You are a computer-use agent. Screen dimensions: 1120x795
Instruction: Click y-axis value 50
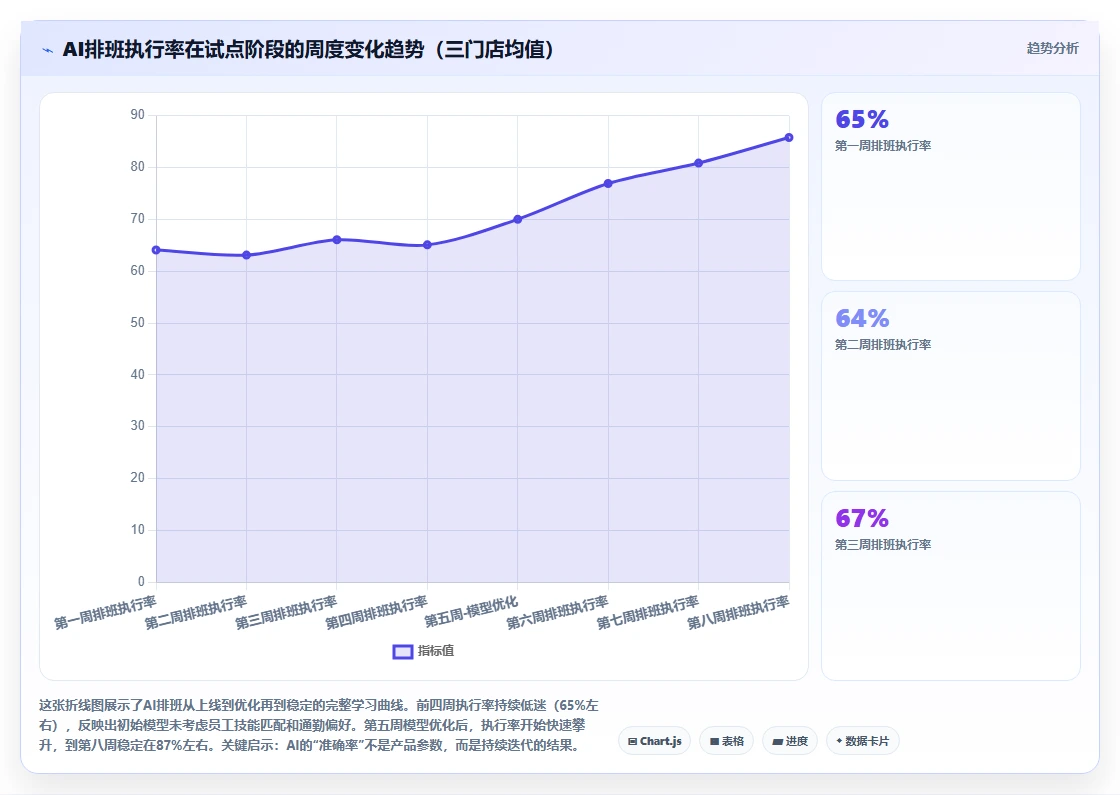[137, 323]
